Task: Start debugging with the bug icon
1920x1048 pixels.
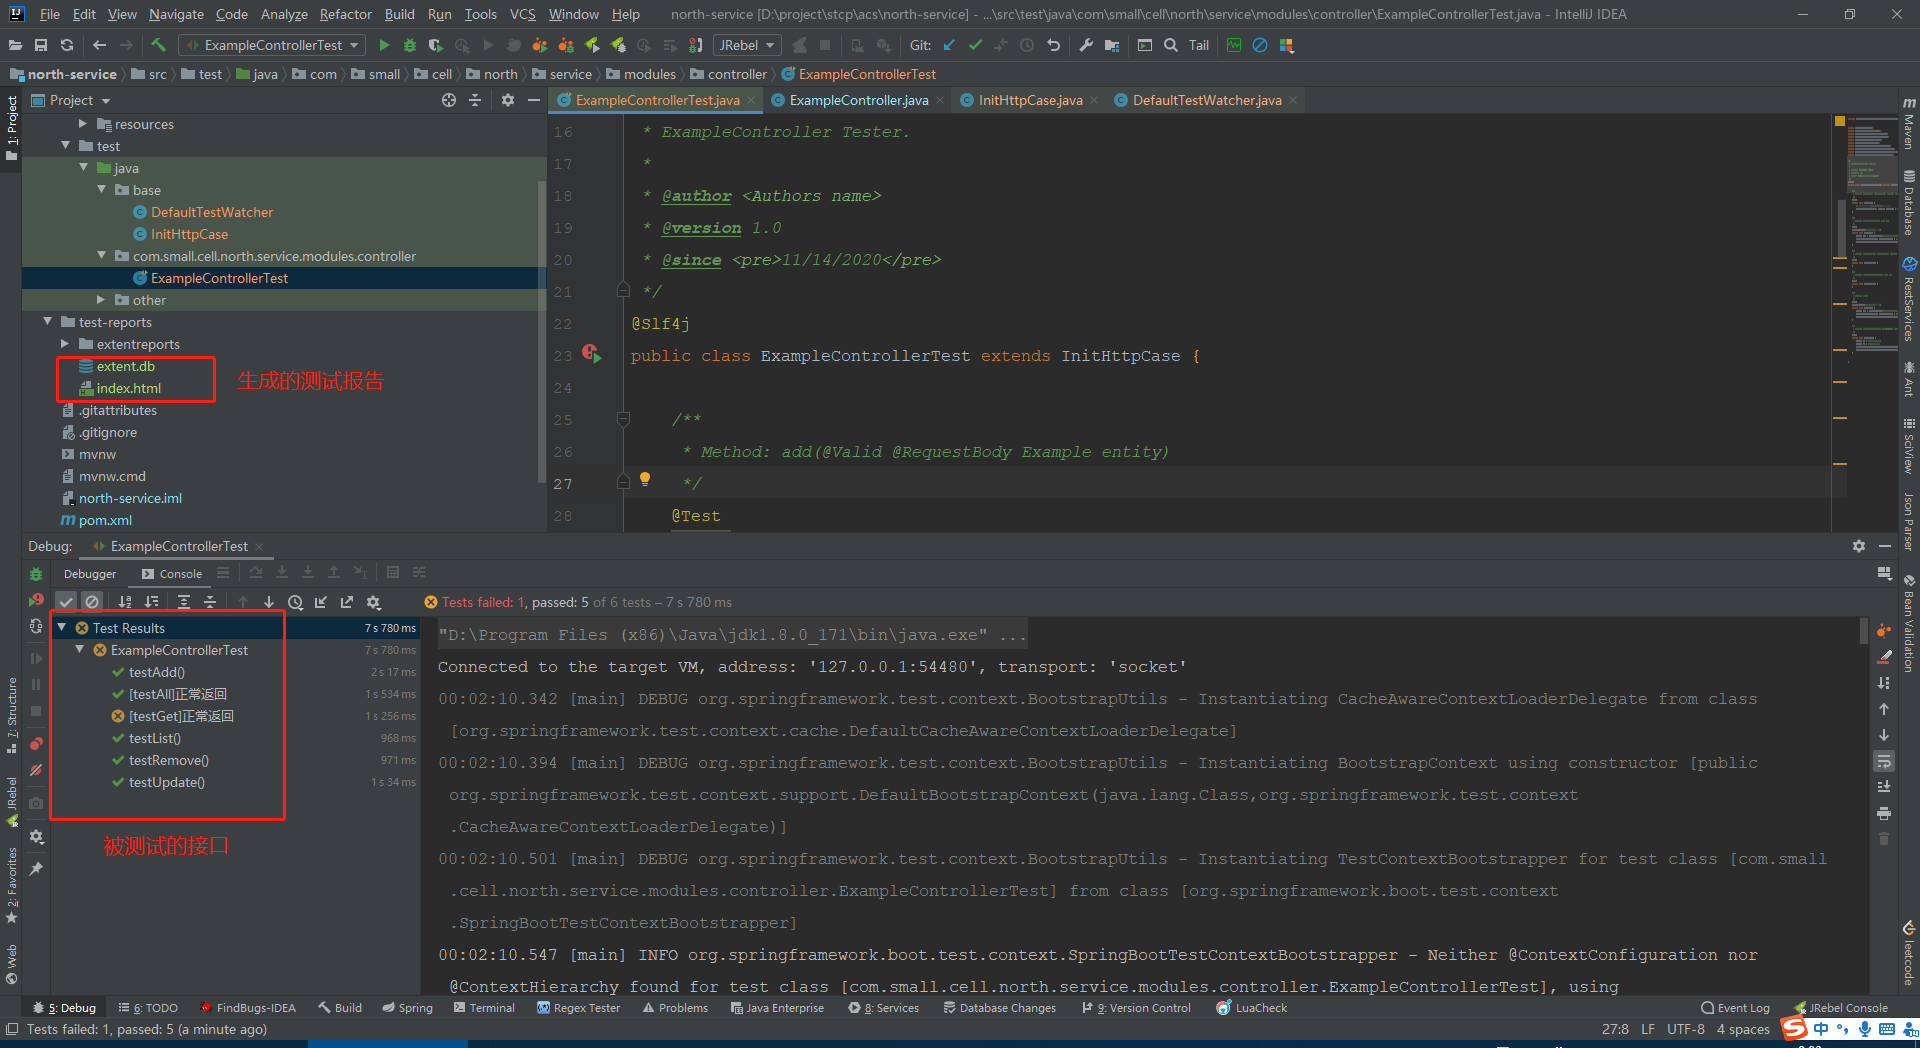Action: [409, 45]
